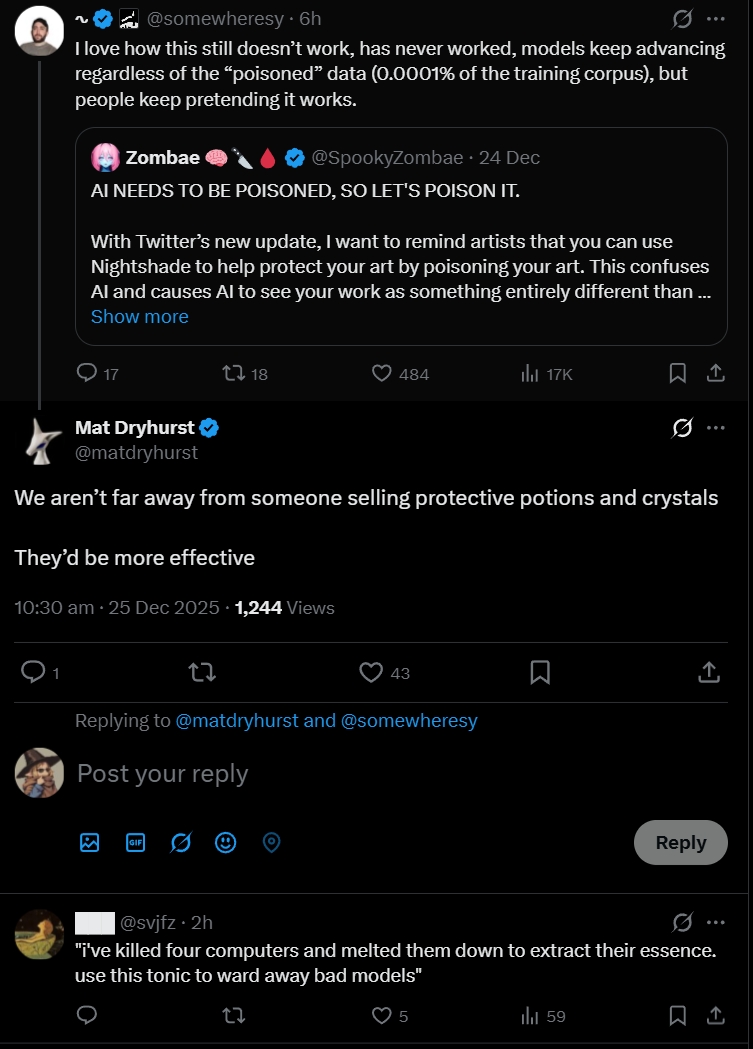Tag location in reply composer
Viewport: 753px width, 1049px height.
pyautogui.click(x=271, y=843)
